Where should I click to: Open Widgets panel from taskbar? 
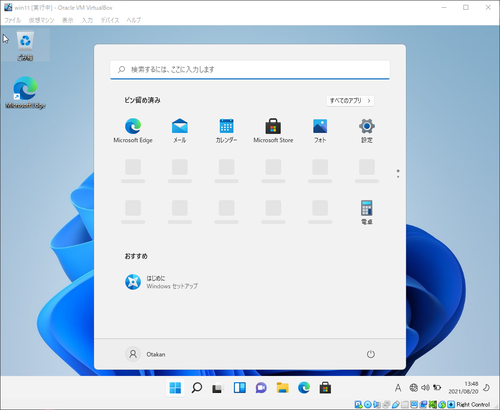(x=240, y=388)
